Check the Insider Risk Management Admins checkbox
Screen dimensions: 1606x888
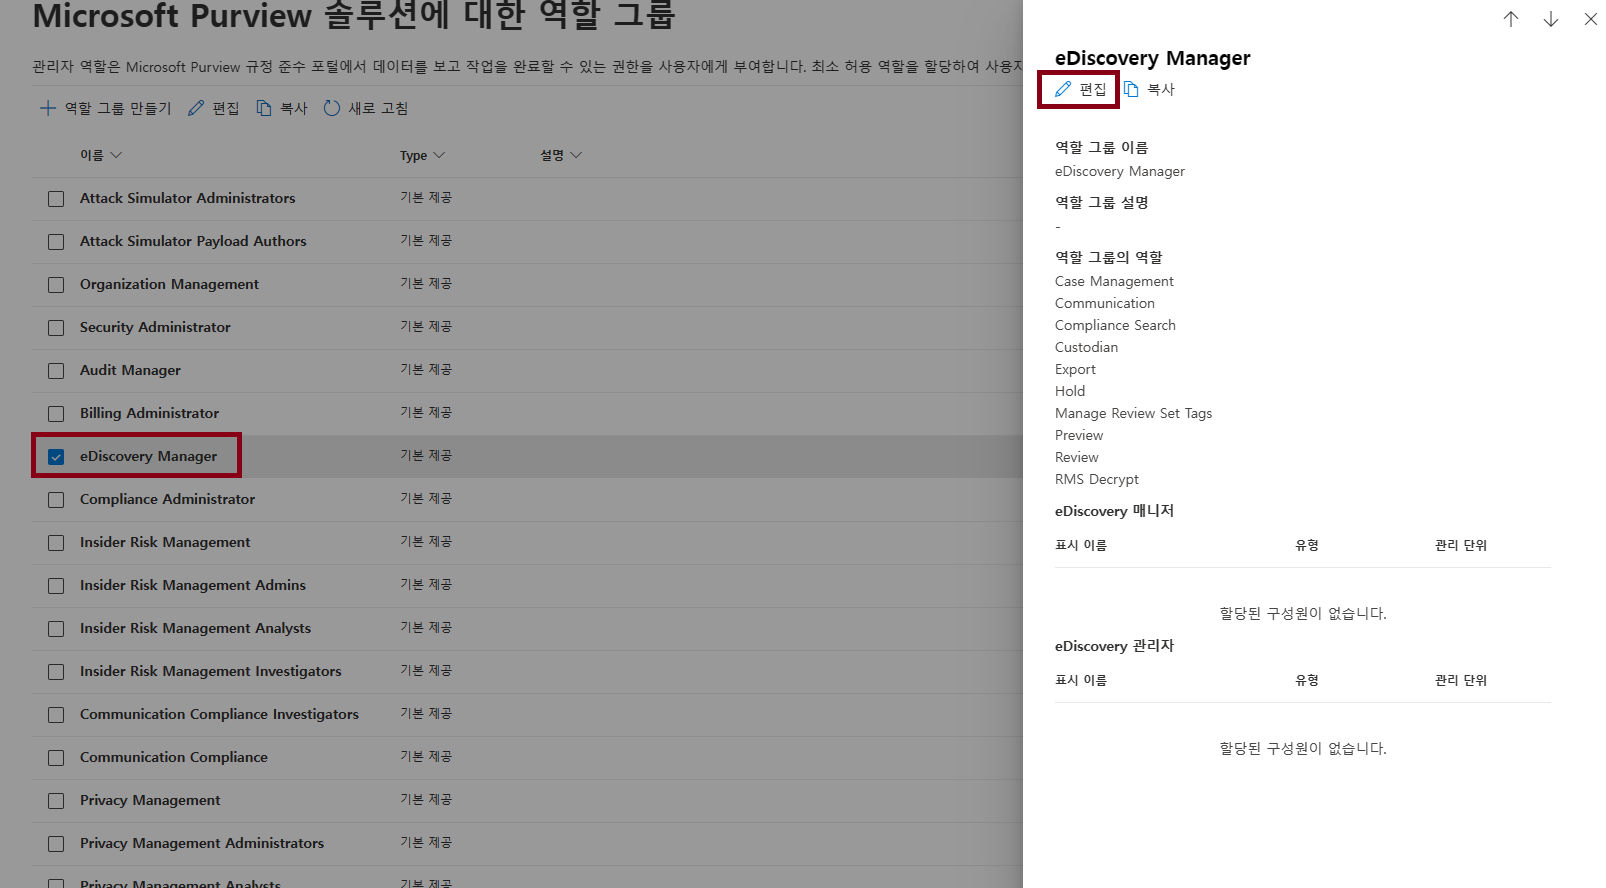(56, 586)
